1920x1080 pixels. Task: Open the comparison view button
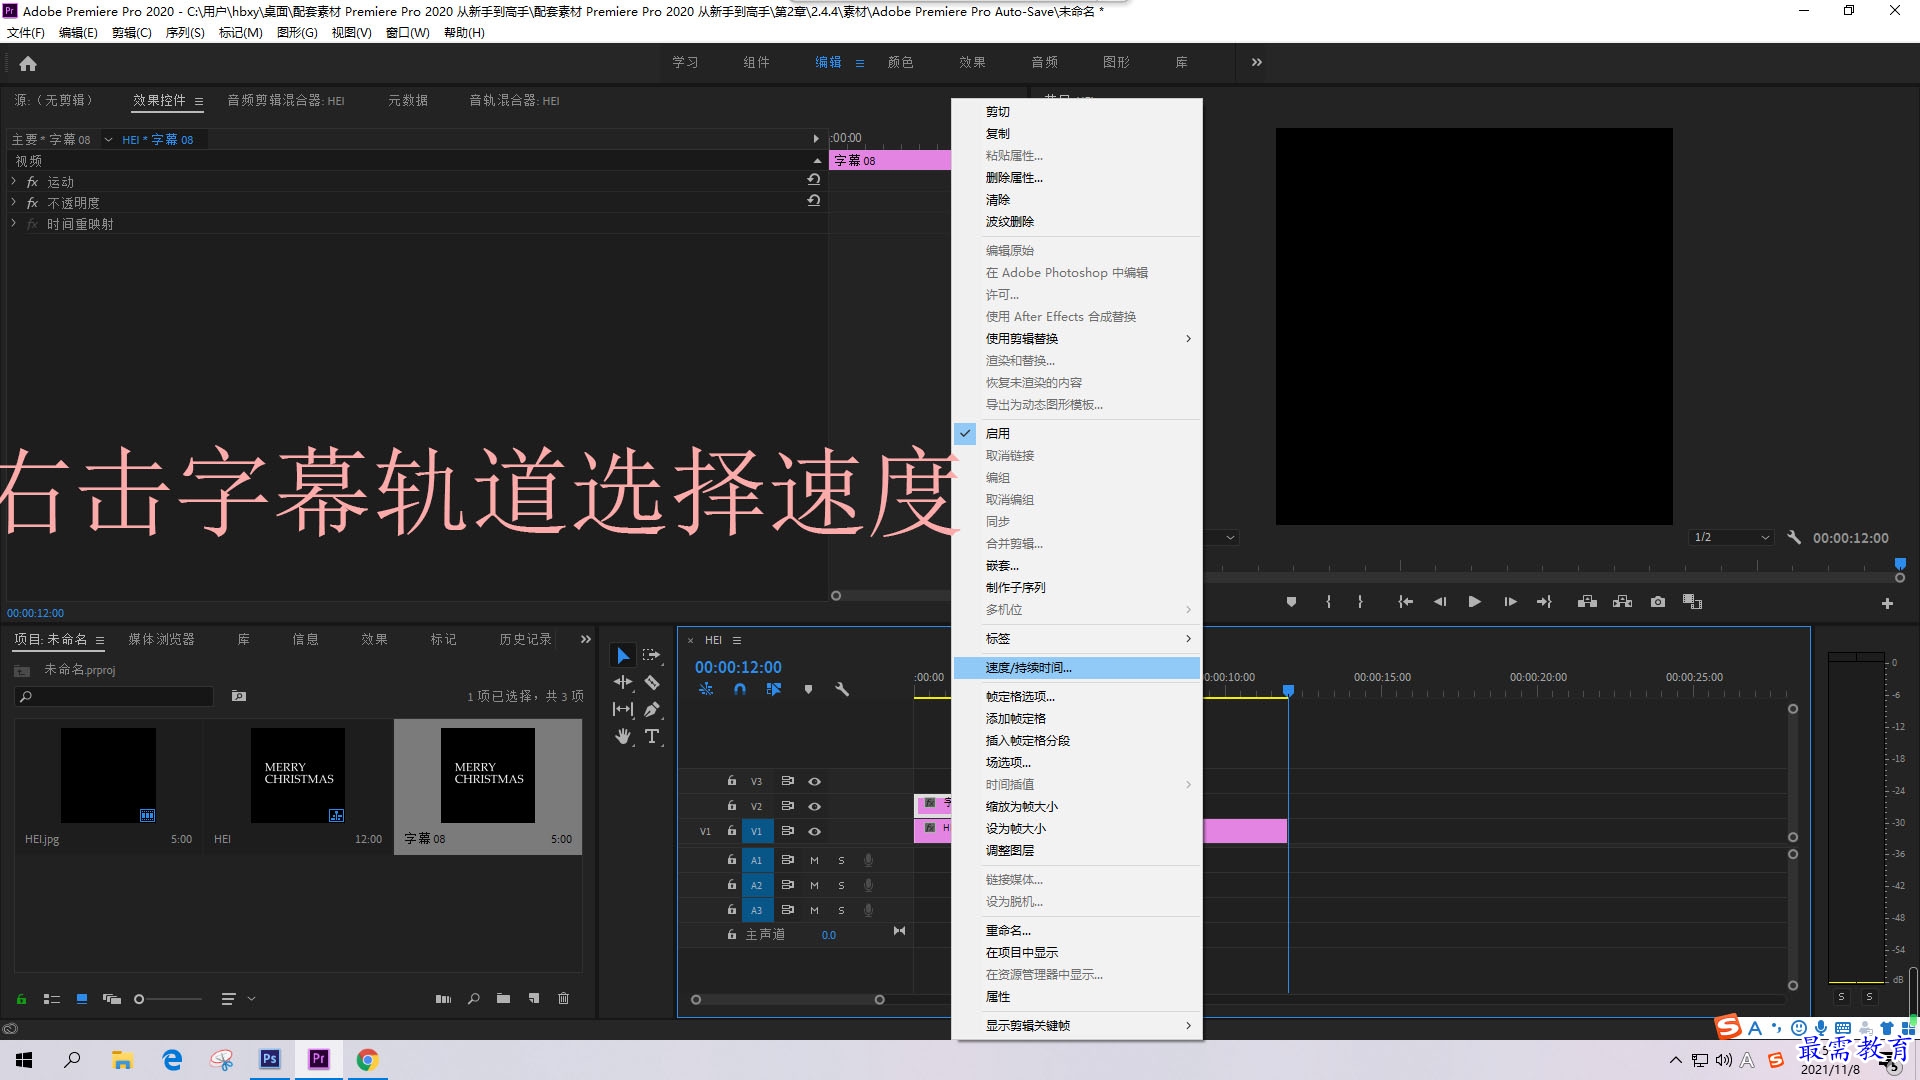pyautogui.click(x=1692, y=602)
